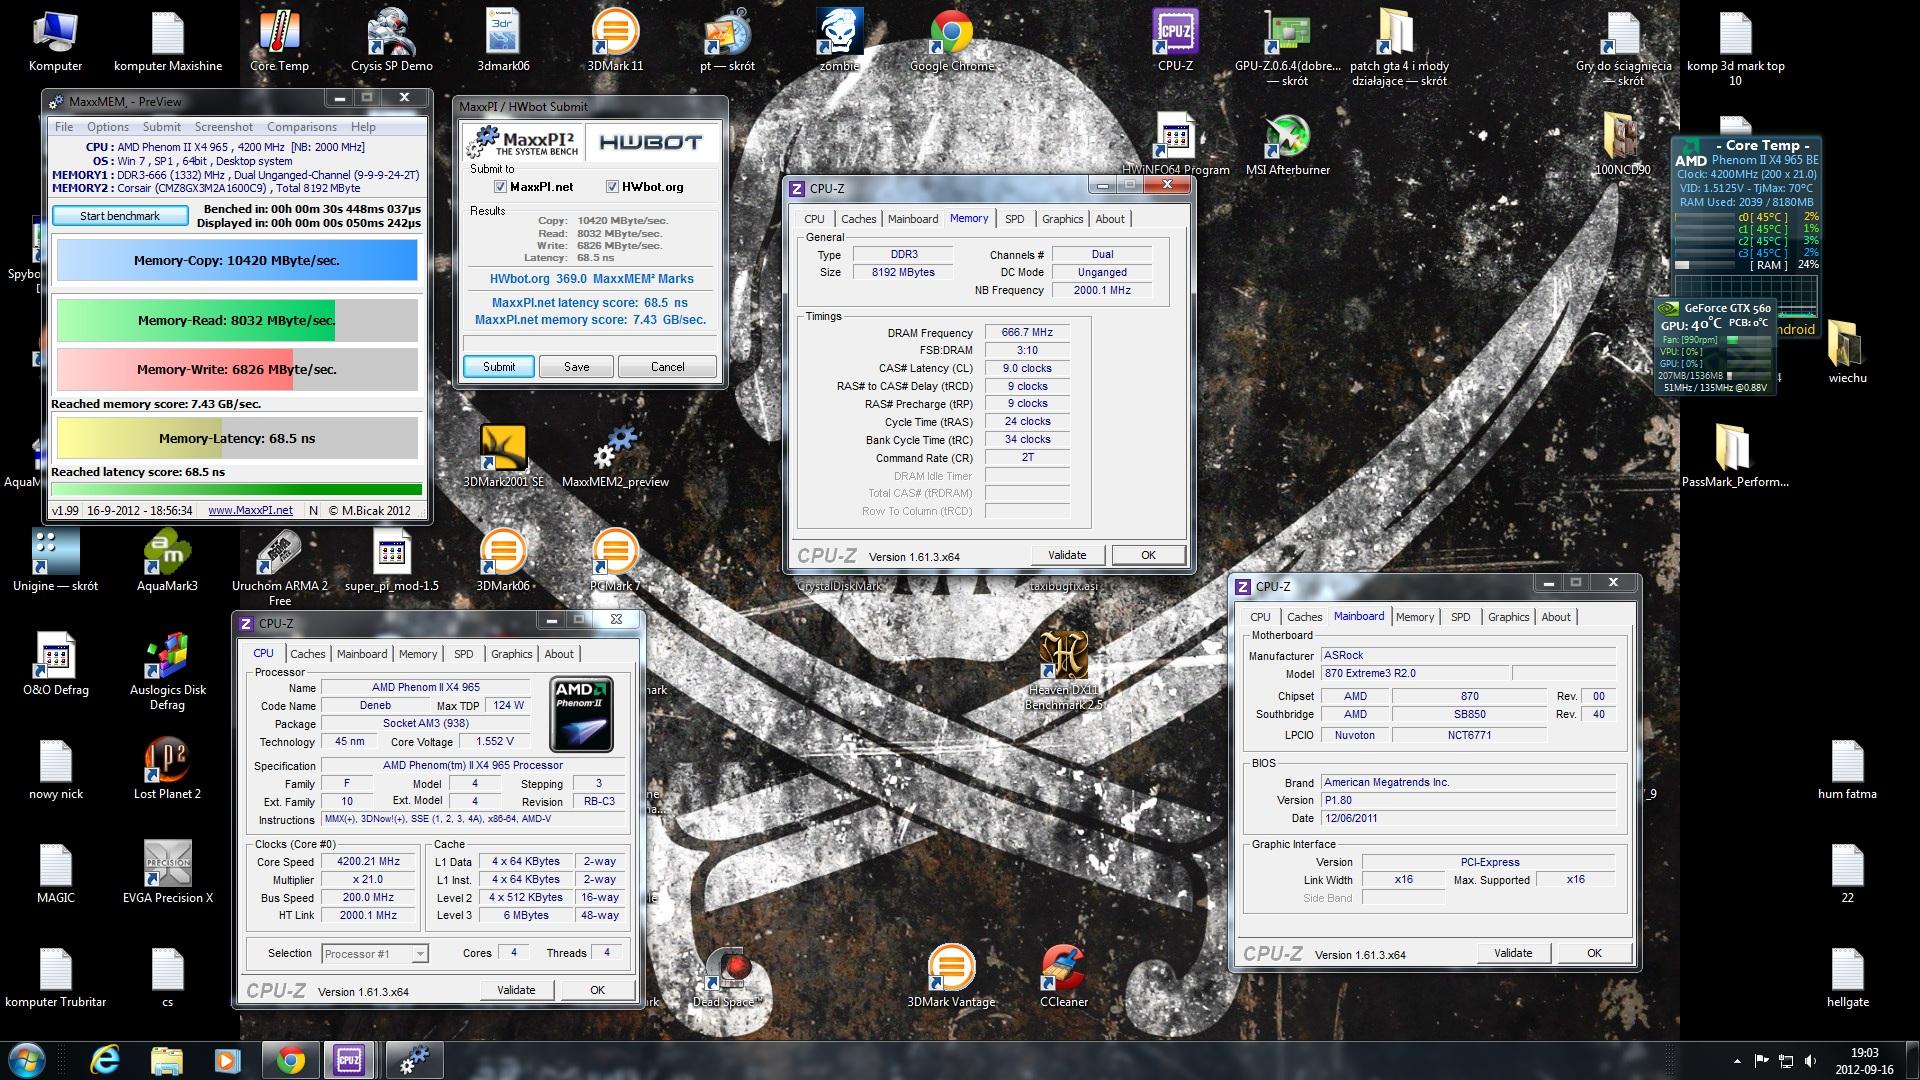Click Save in the HWbot Submit dialog
Image resolution: width=1920 pixels, height=1080 pixels.
pyautogui.click(x=577, y=367)
